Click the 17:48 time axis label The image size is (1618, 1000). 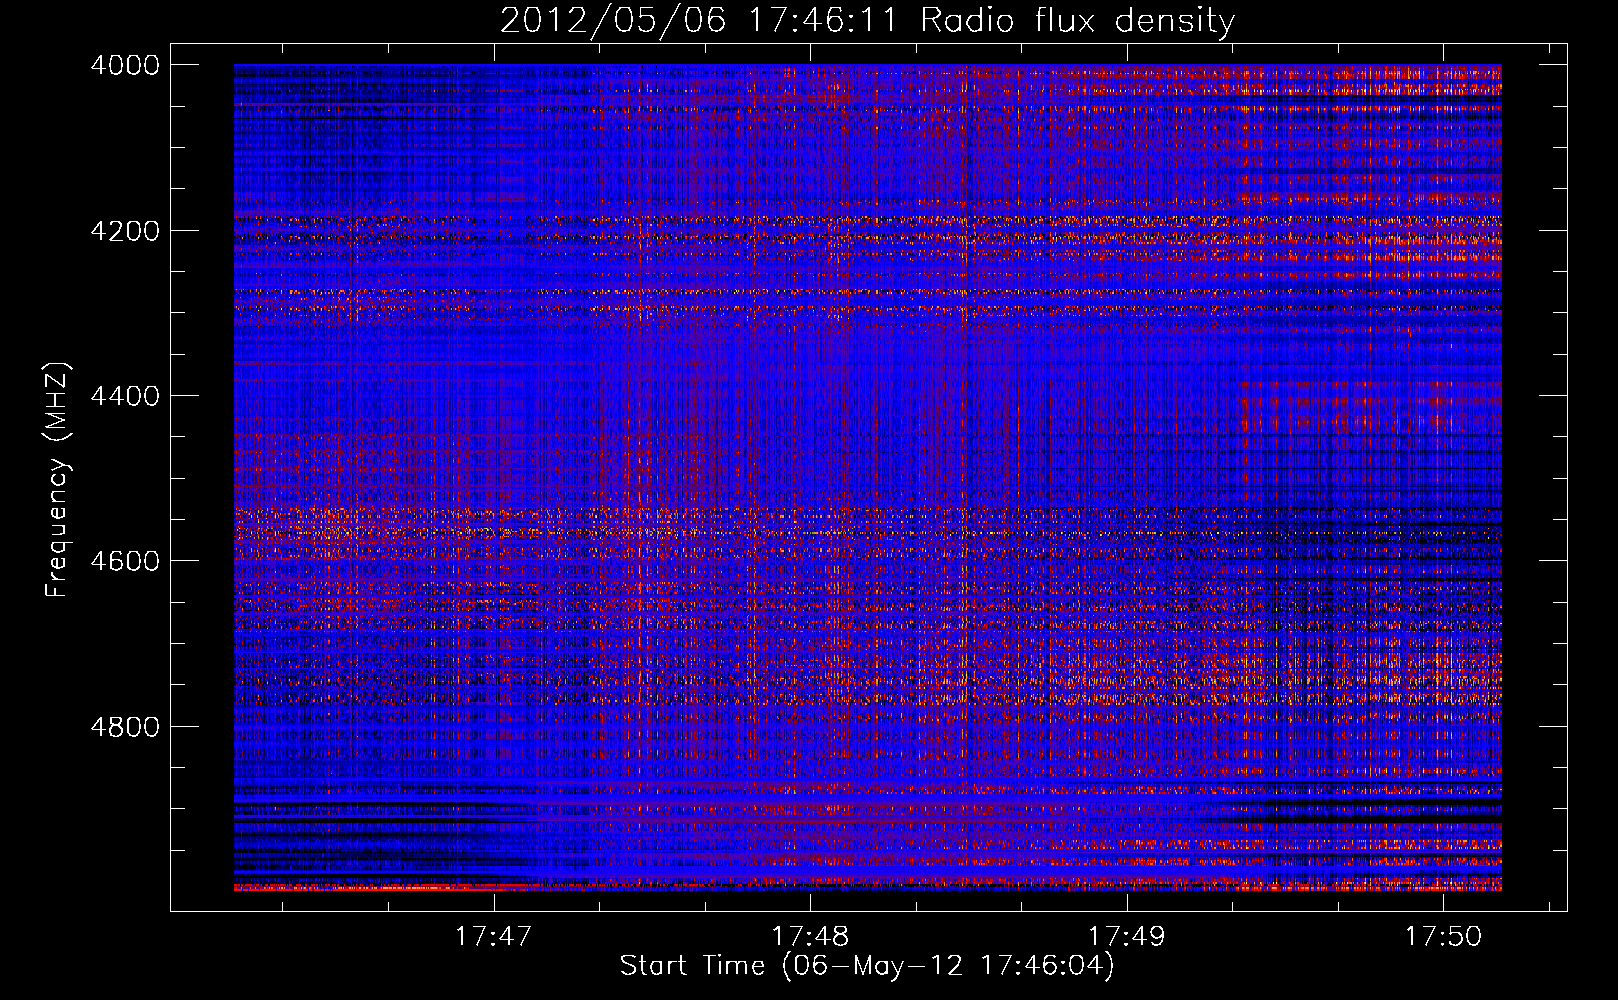[810, 936]
